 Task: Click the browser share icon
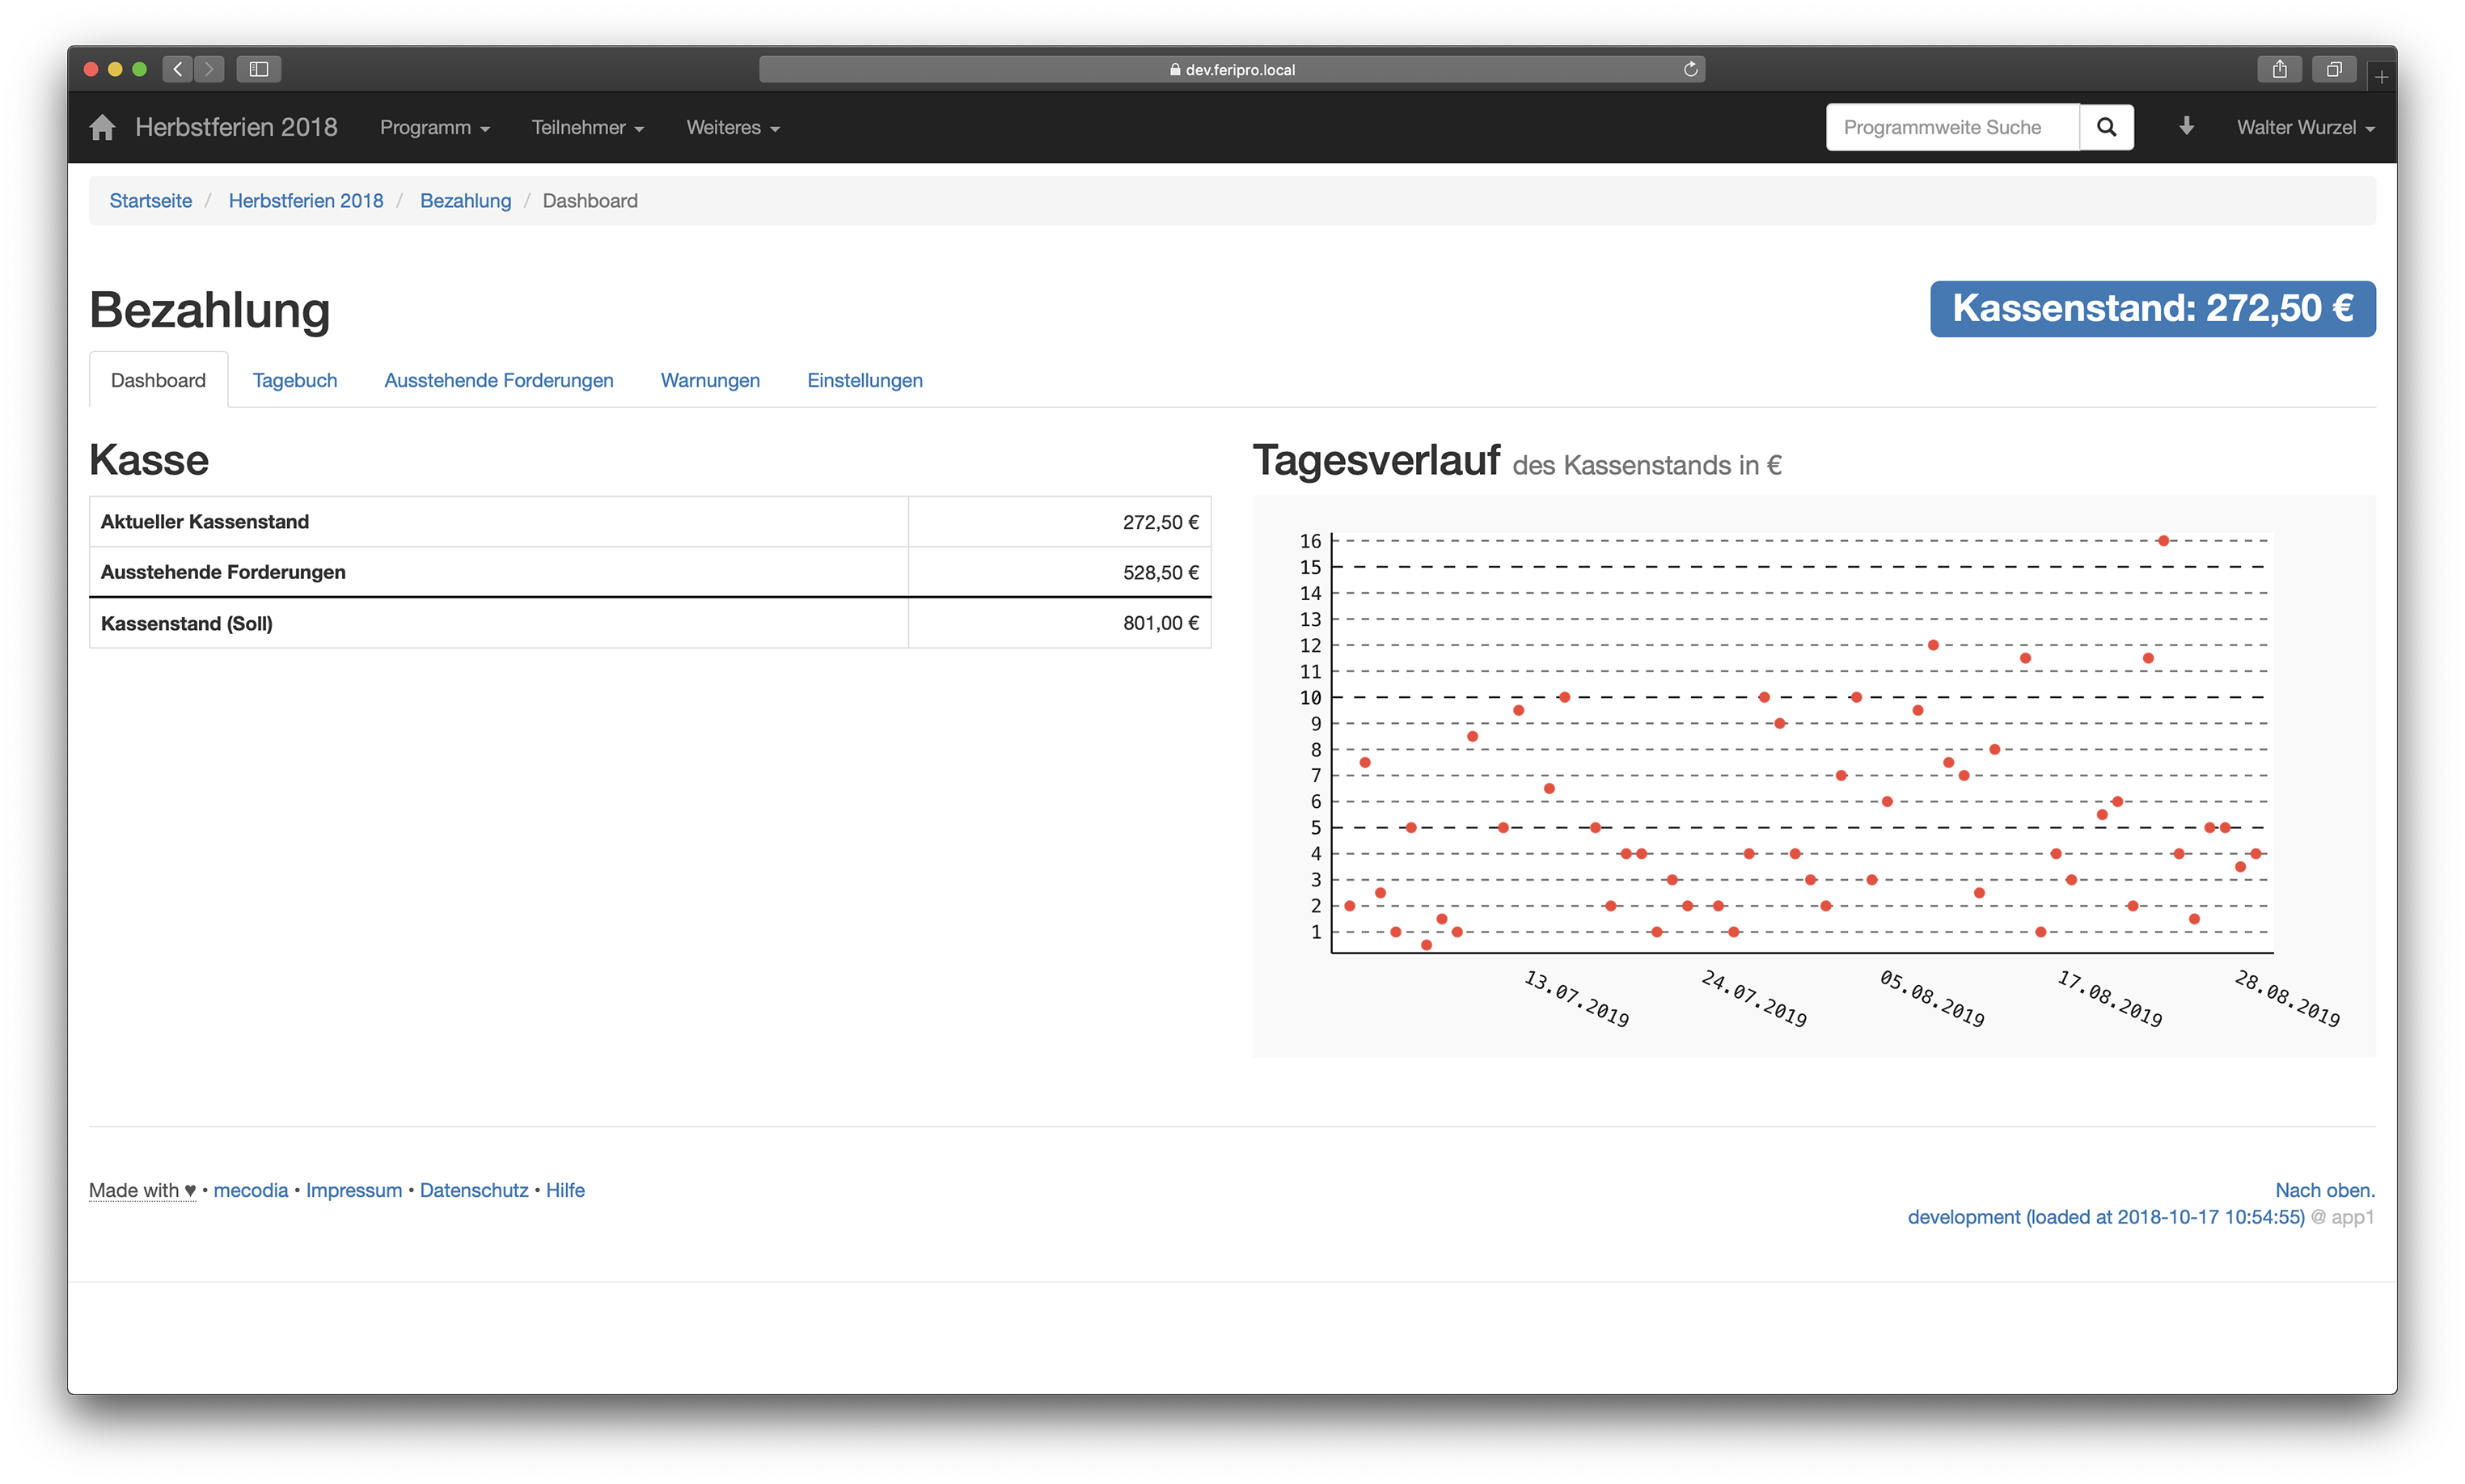click(x=2279, y=69)
